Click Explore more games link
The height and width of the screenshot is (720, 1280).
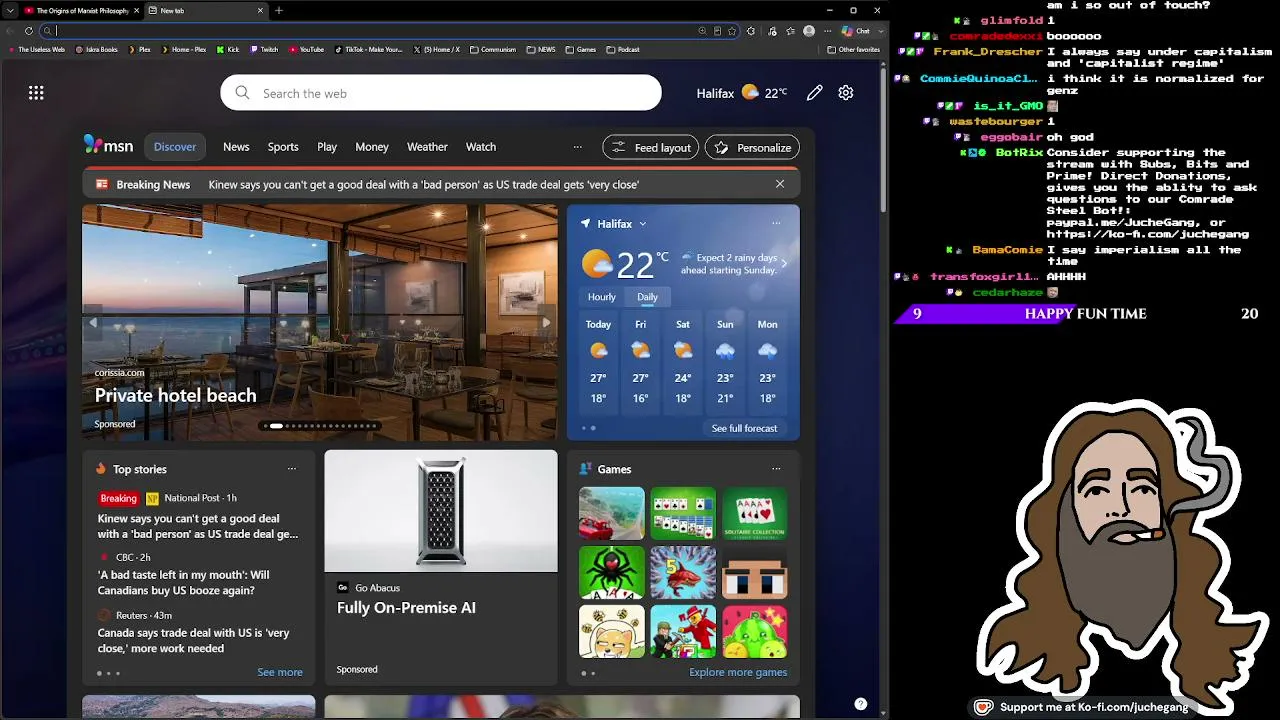coord(738,672)
